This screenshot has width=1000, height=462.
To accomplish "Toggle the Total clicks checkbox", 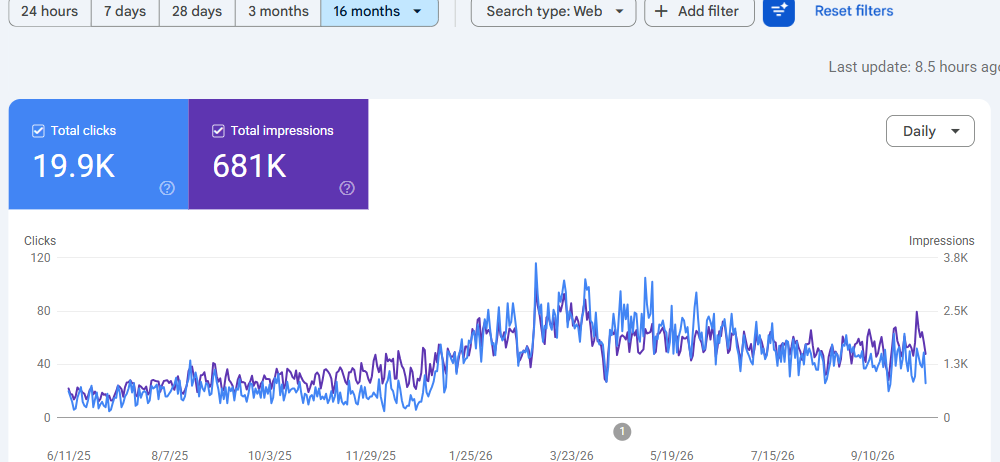I will click(x=38, y=131).
